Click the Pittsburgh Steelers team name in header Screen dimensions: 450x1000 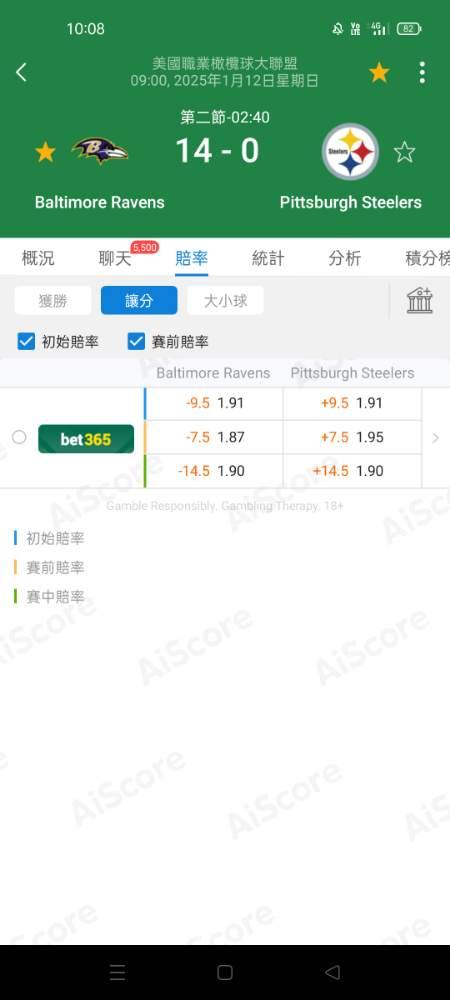click(351, 202)
